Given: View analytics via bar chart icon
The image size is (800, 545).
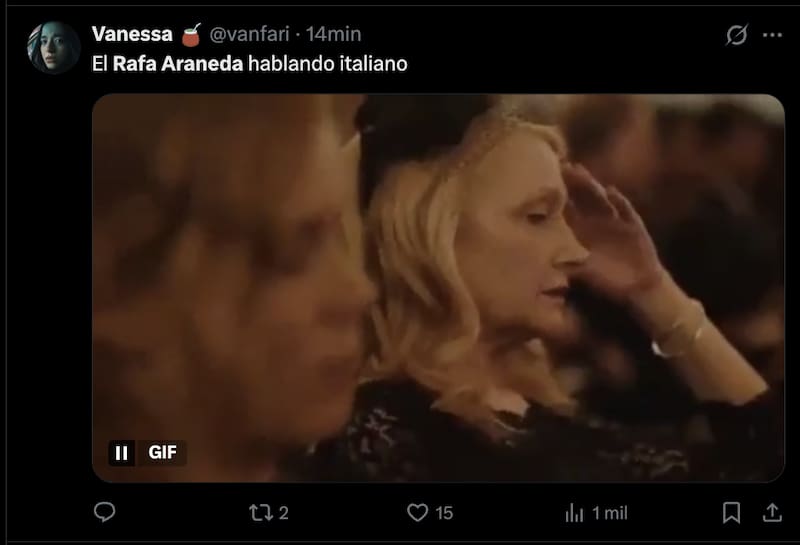Looking at the screenshot, I should pyautogui.click(x=574, y=512).
